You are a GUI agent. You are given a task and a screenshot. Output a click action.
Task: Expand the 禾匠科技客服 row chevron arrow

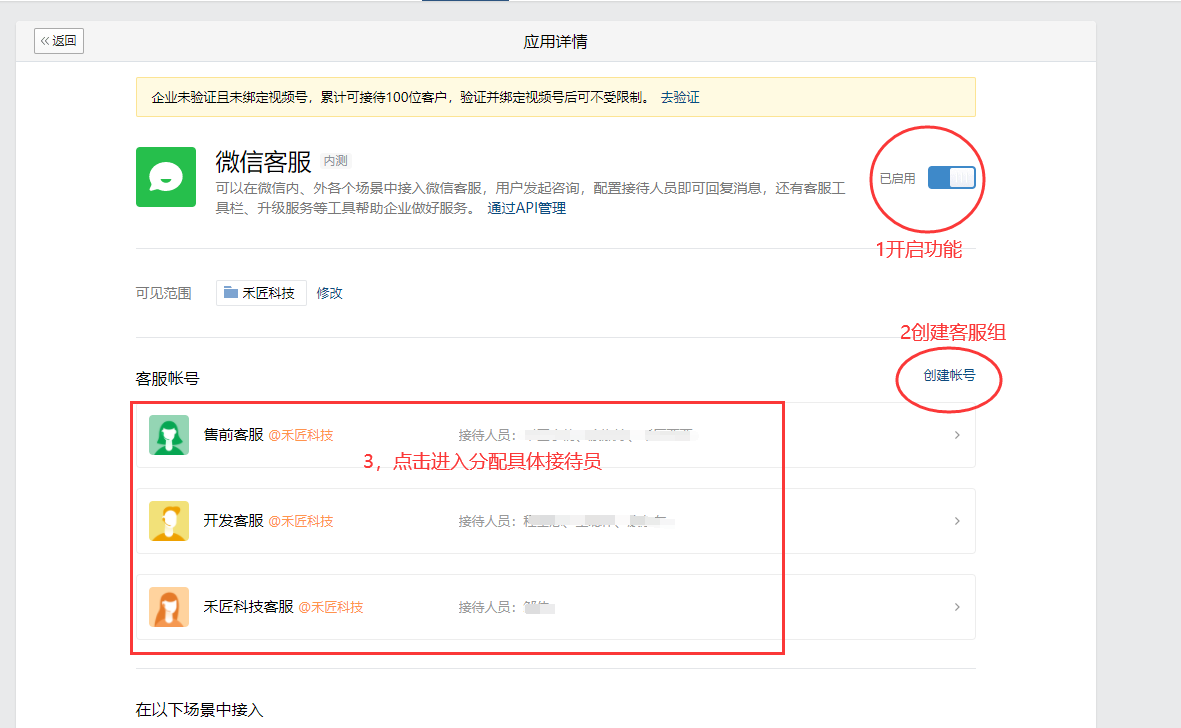(957, 607)
